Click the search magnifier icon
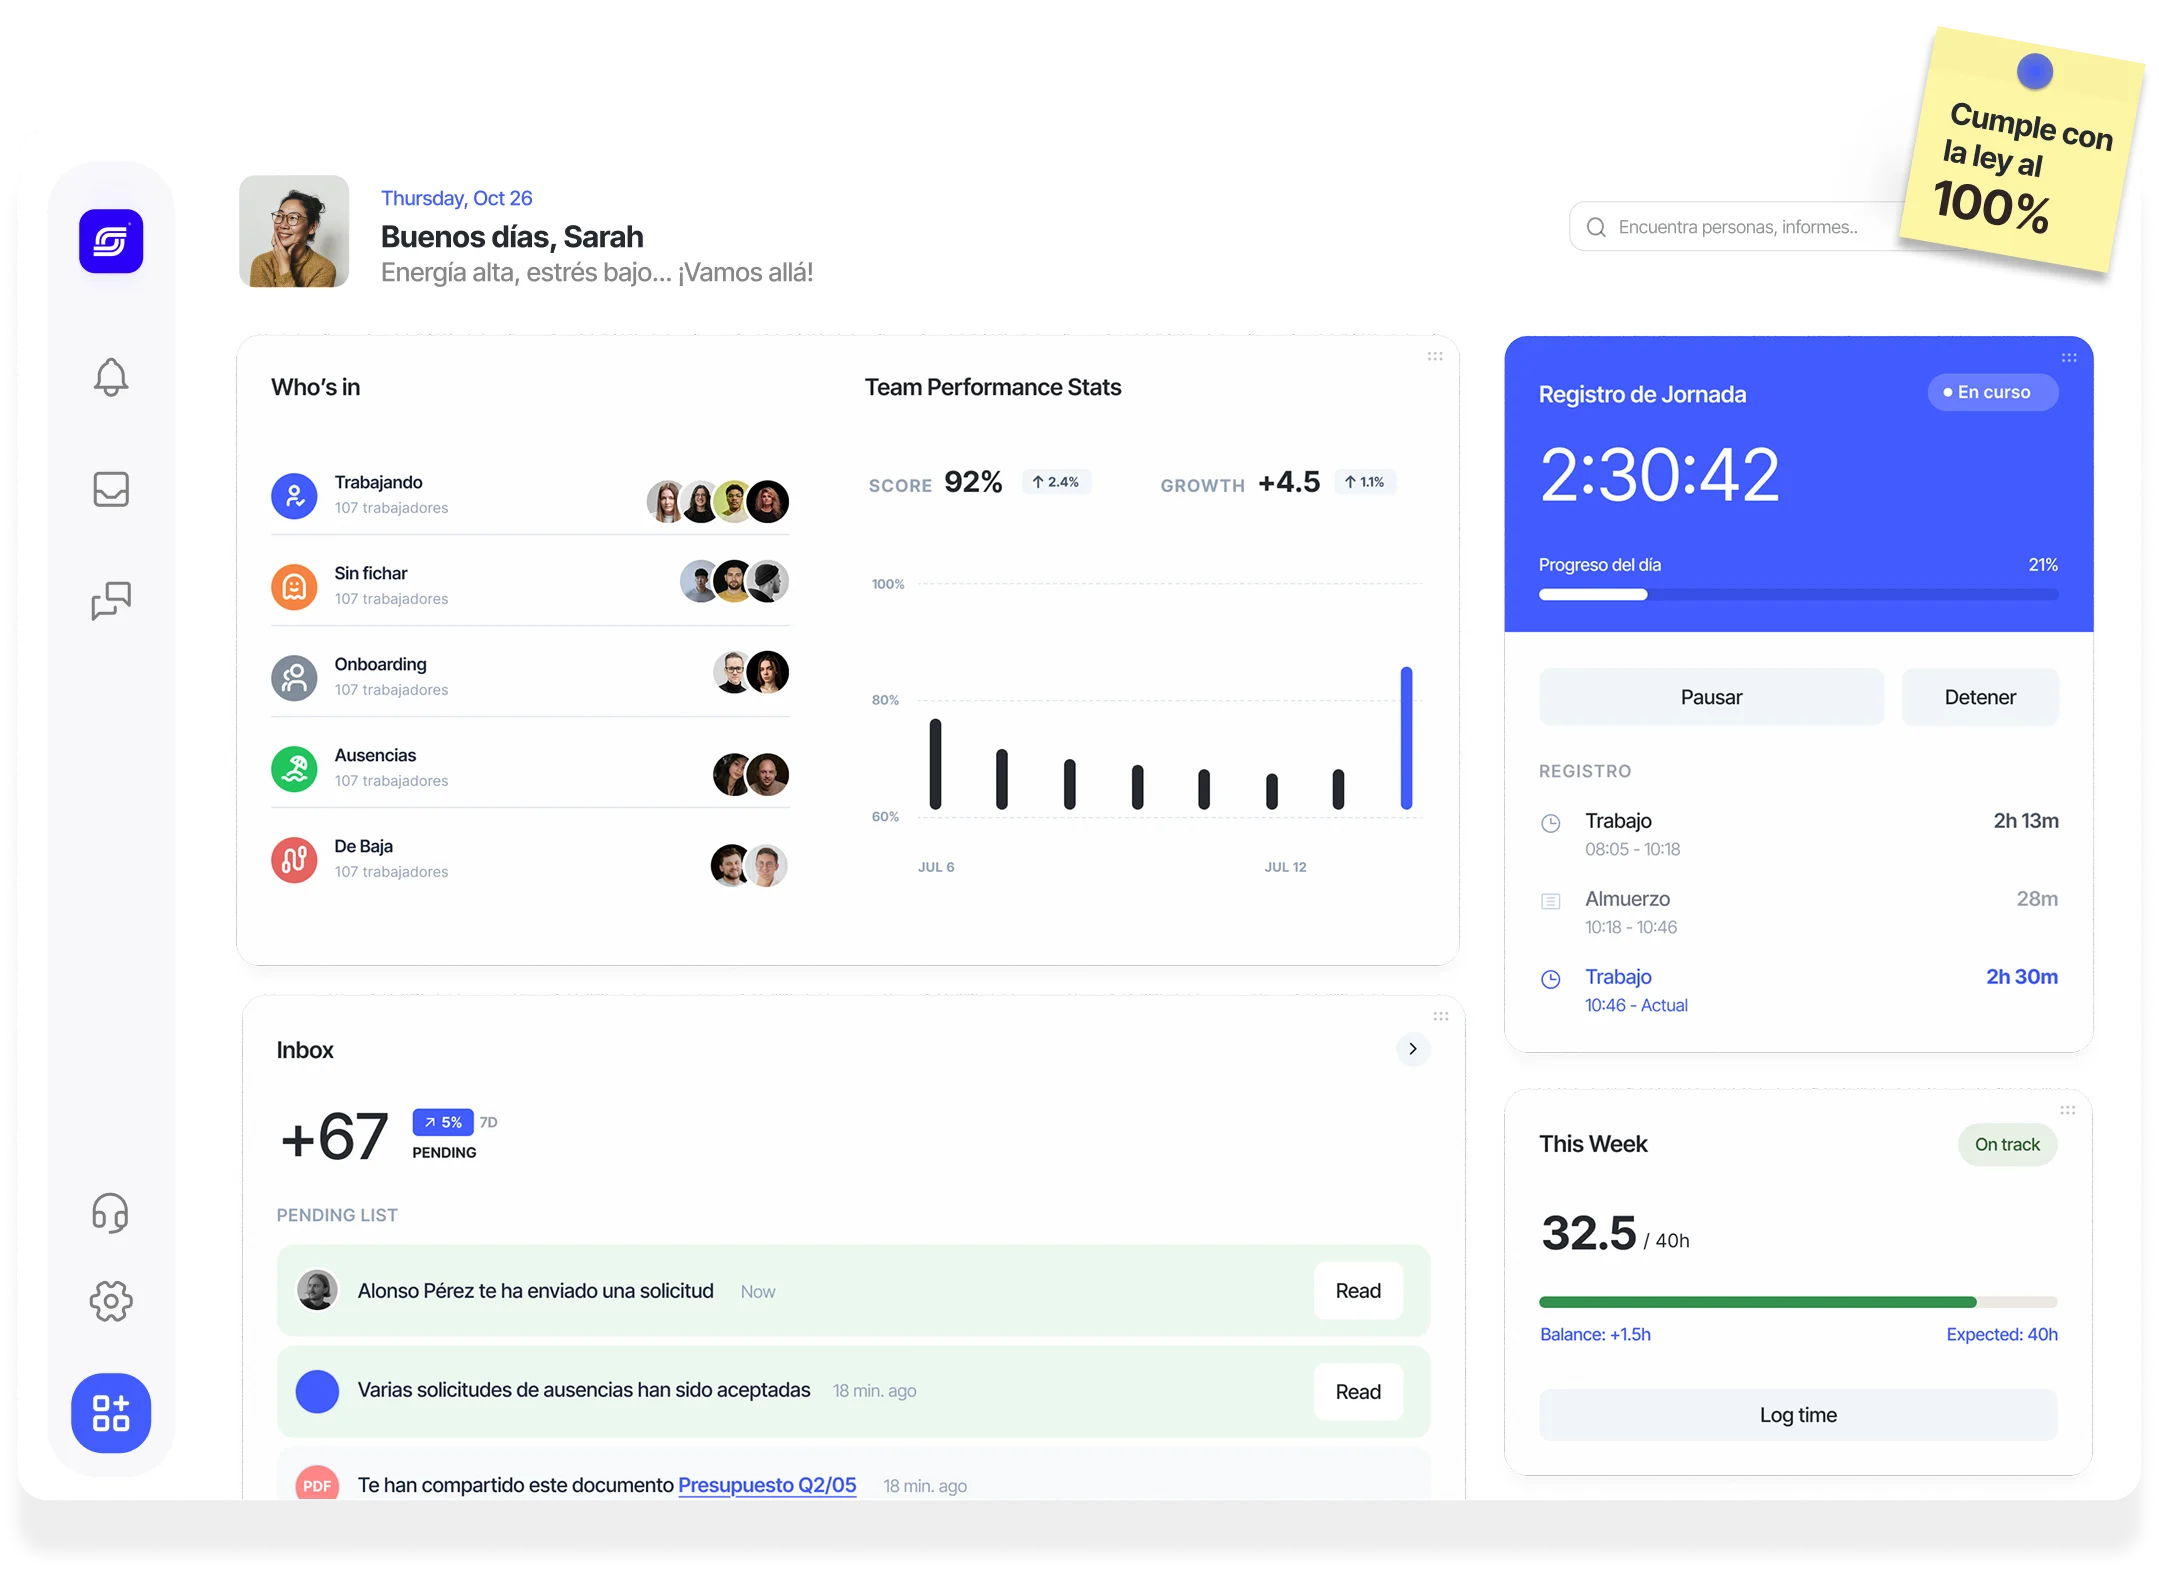 point(1596,227)
